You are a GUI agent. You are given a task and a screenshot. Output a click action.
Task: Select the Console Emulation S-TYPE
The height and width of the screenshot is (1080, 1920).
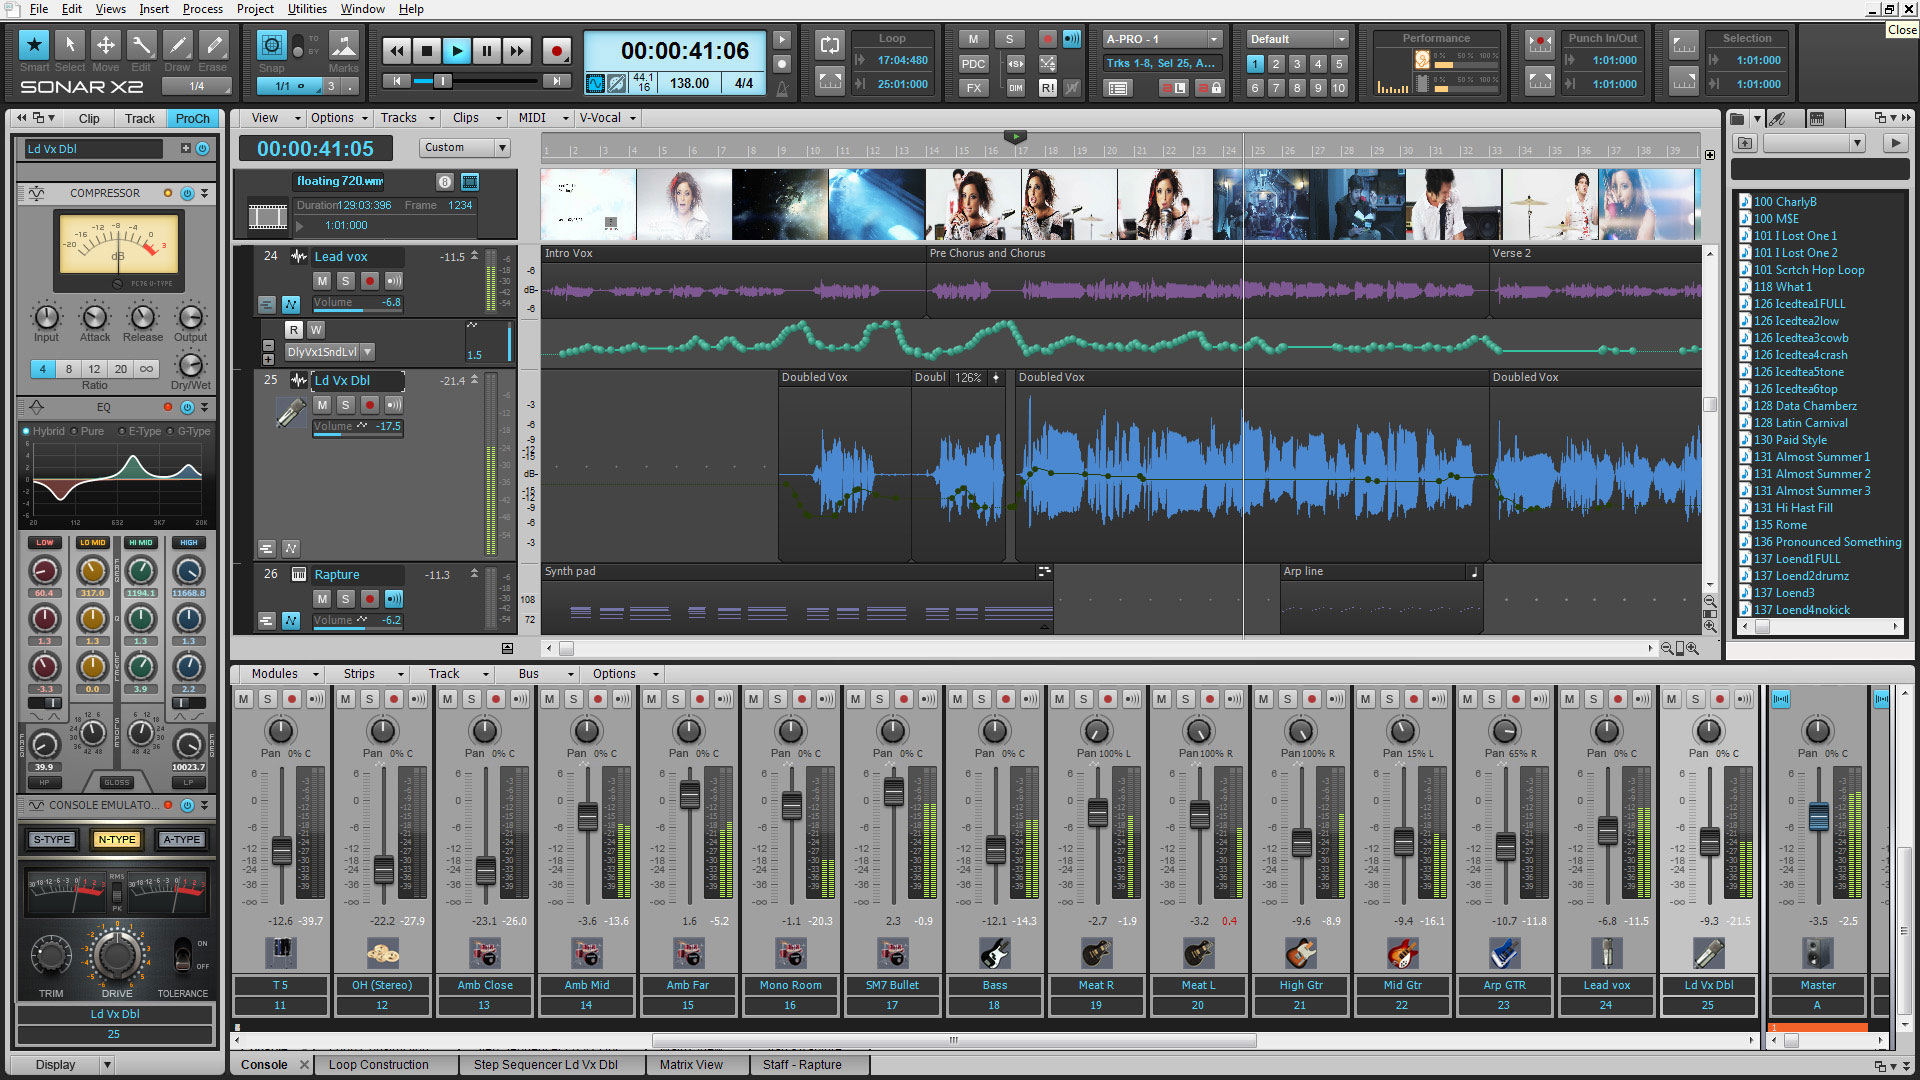click(47, 840)
